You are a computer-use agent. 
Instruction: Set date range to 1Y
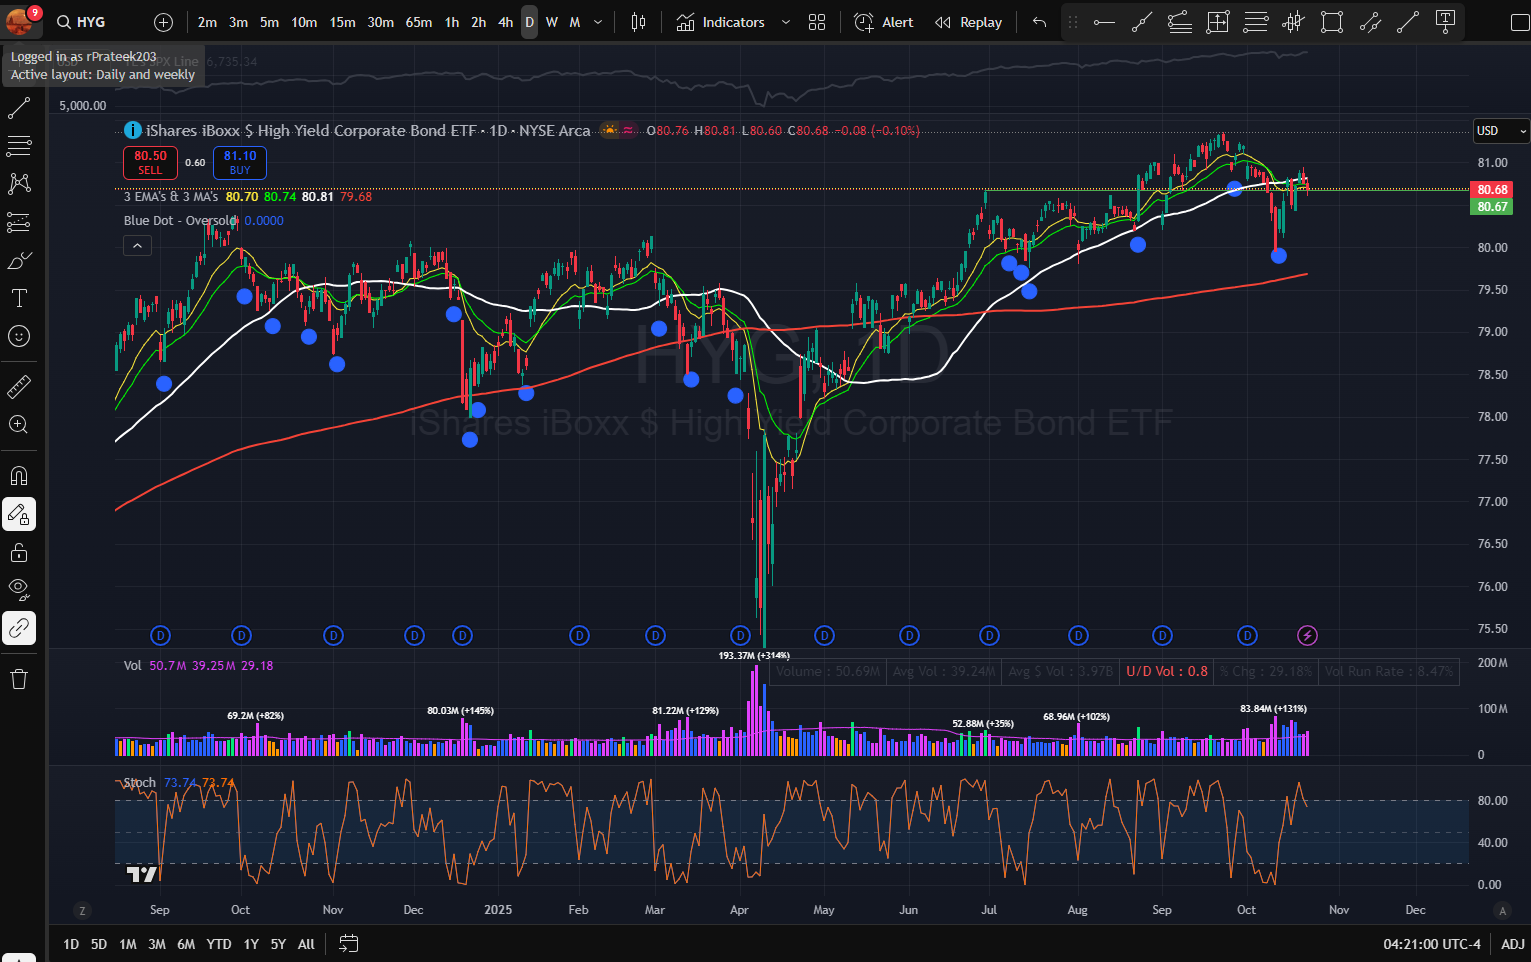tap(251, 944)
